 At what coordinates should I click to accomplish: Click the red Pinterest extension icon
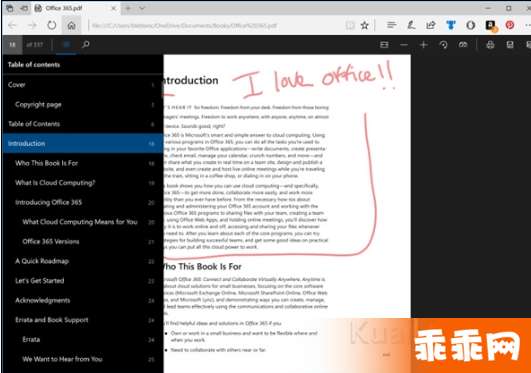pyautogui.click(x=510, y=25)
